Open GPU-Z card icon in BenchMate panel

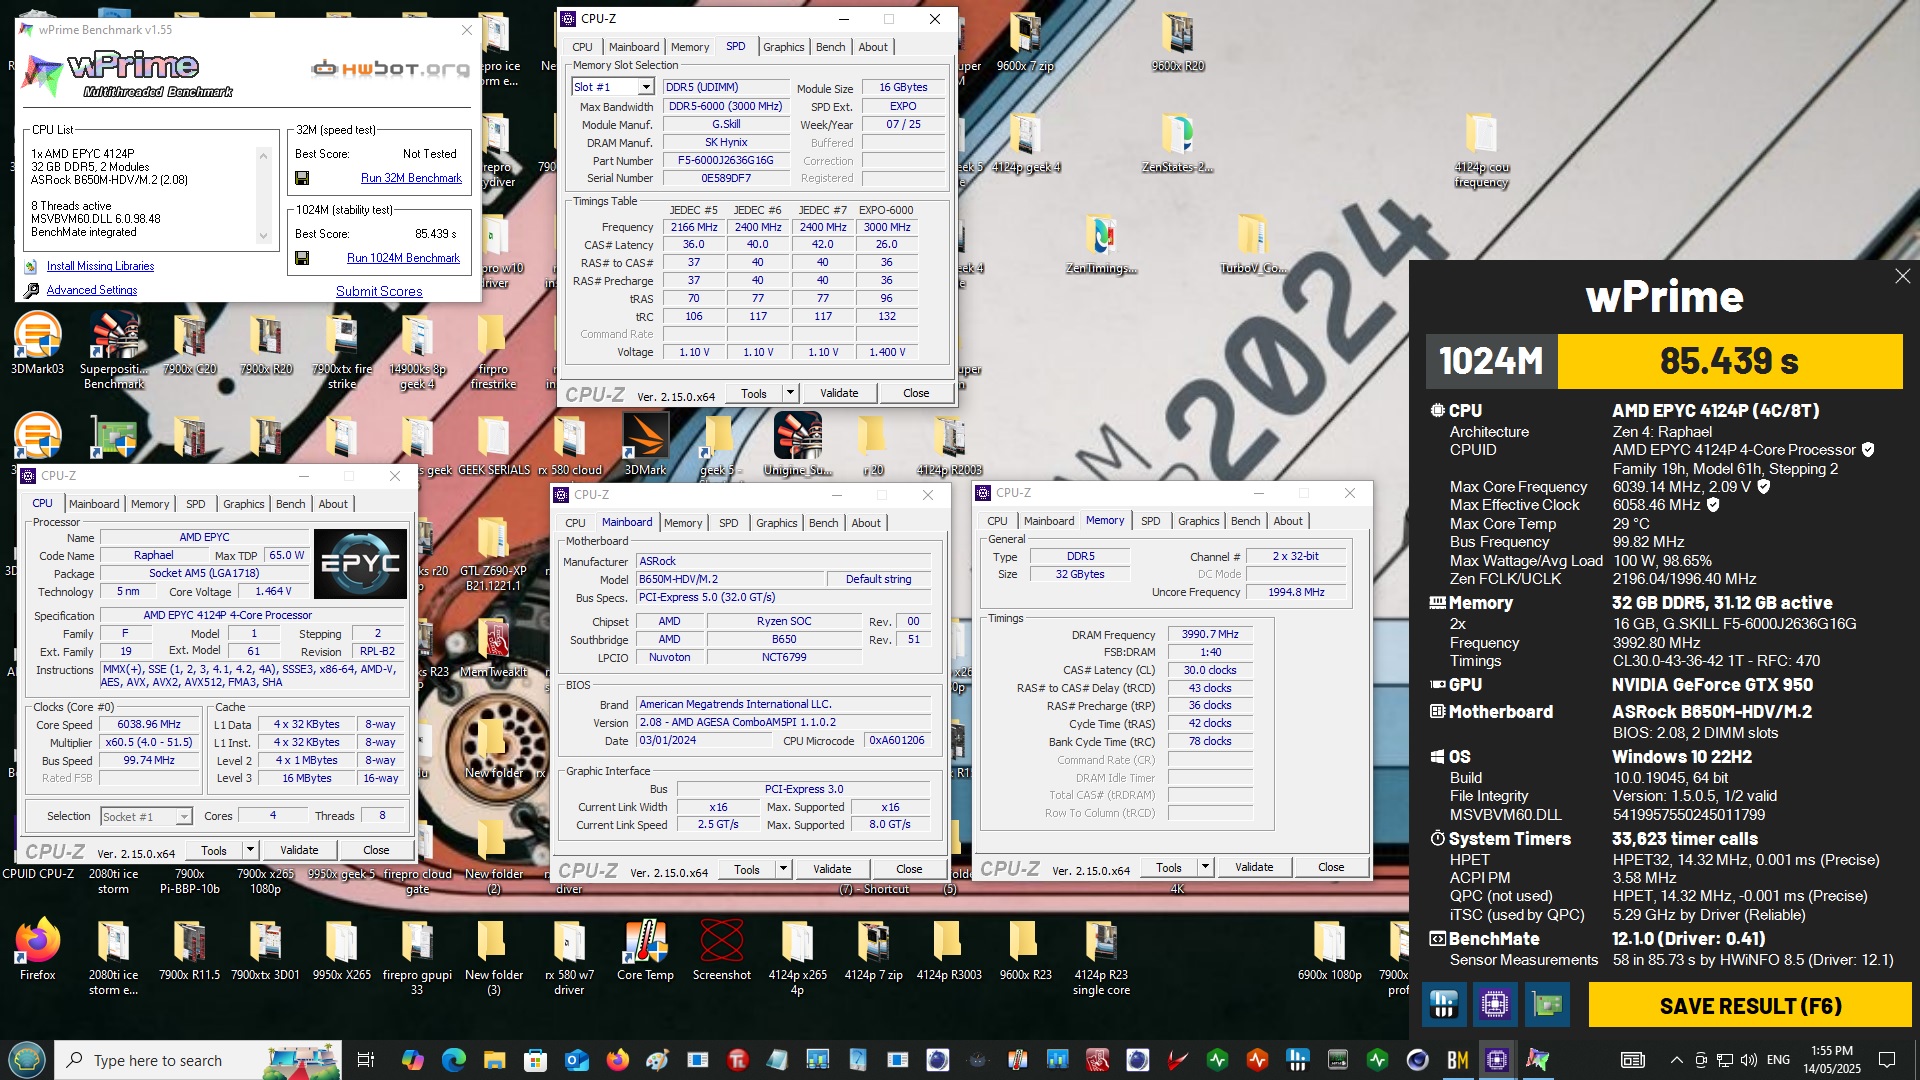pos(1547,1004)
